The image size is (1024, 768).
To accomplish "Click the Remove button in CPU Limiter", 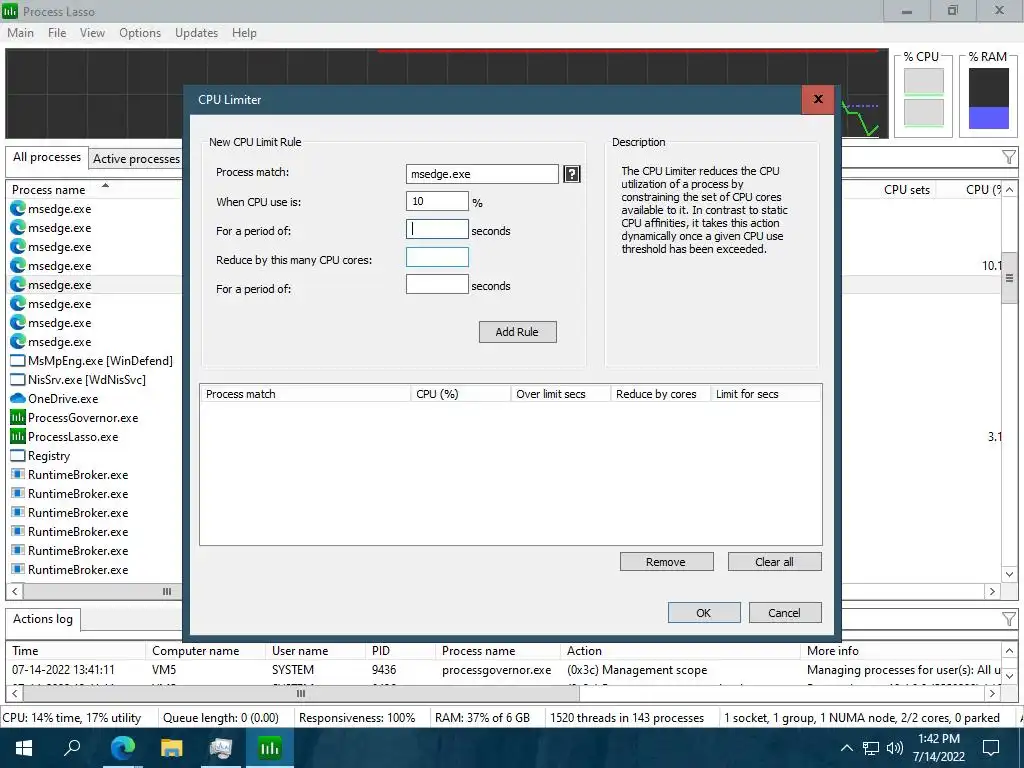I will click(x=666, y=562).
